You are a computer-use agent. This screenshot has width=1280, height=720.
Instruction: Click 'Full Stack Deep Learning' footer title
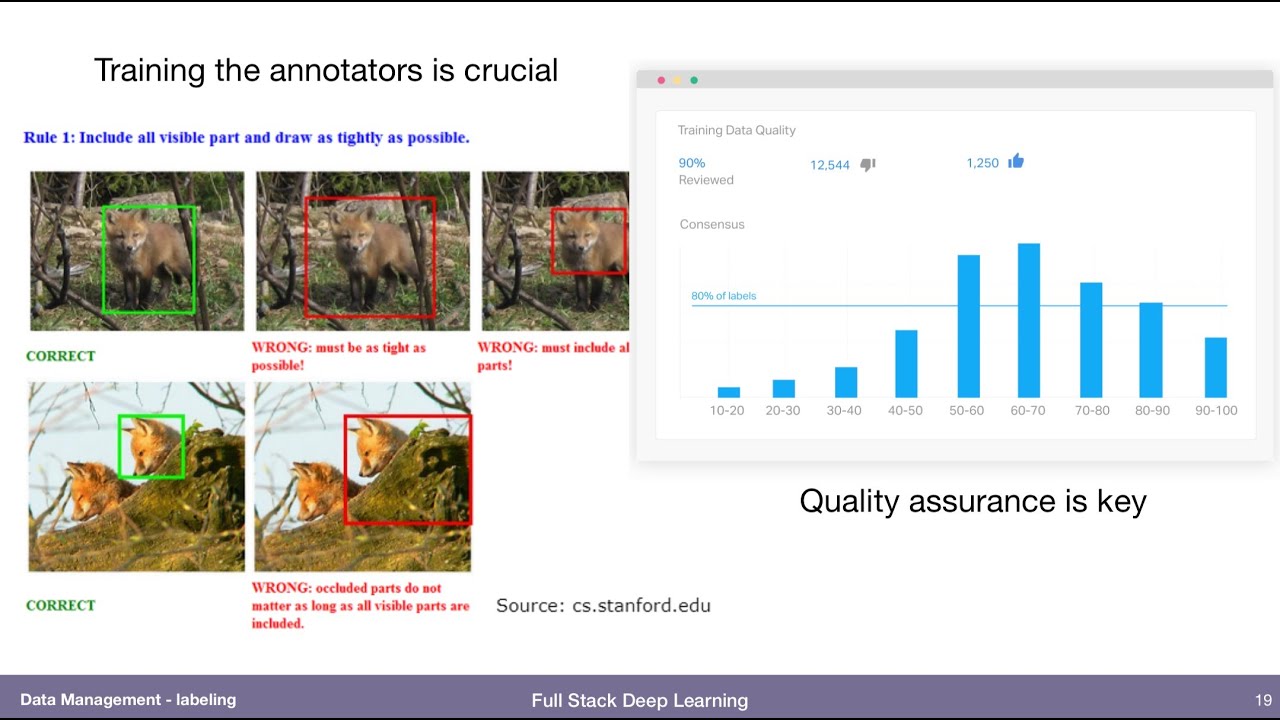click(640, 700)
